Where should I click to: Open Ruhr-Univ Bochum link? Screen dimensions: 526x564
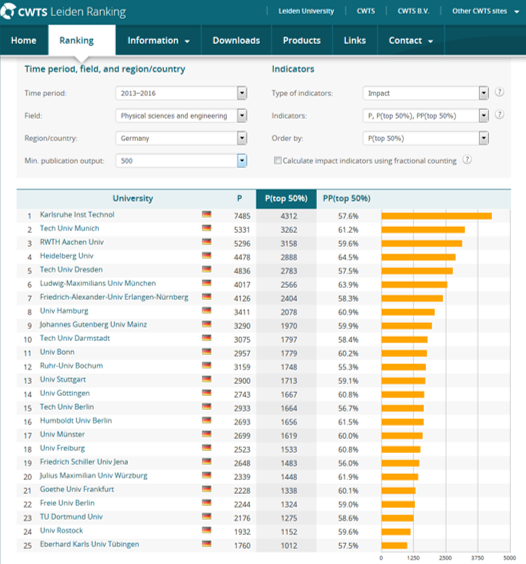pyautogui.click(x=71, y=365)
